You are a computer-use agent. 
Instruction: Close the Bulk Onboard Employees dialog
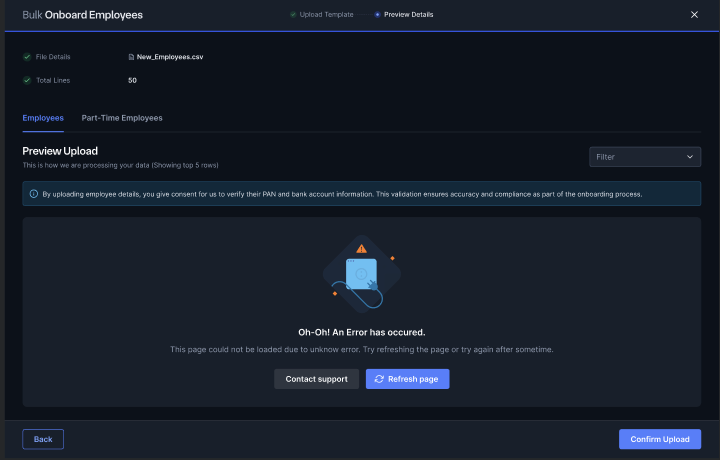point(694,15)
